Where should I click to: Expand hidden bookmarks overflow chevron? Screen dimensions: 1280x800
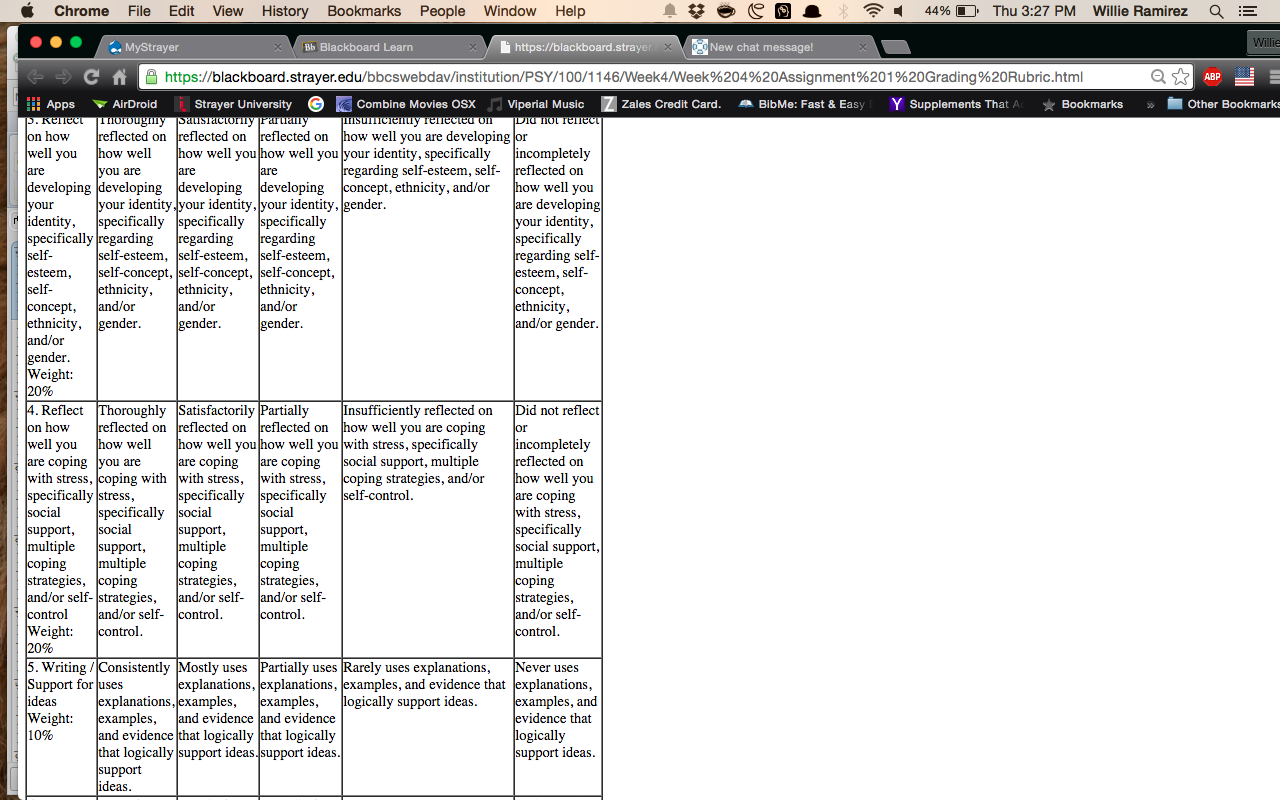pyautogui.click(x=1150, y=104)
